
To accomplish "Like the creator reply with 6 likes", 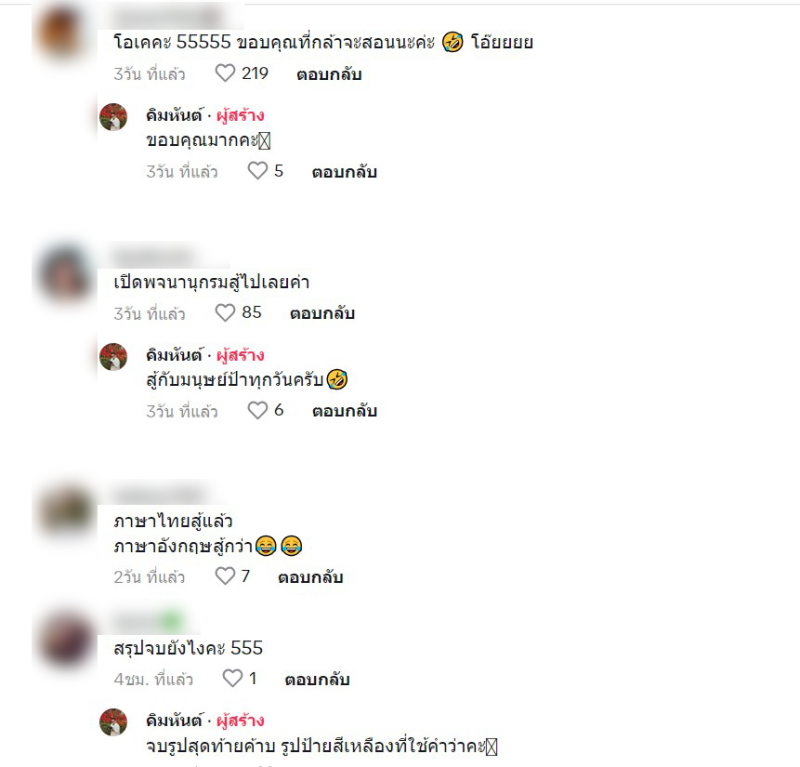I will [x=257, y=410].
